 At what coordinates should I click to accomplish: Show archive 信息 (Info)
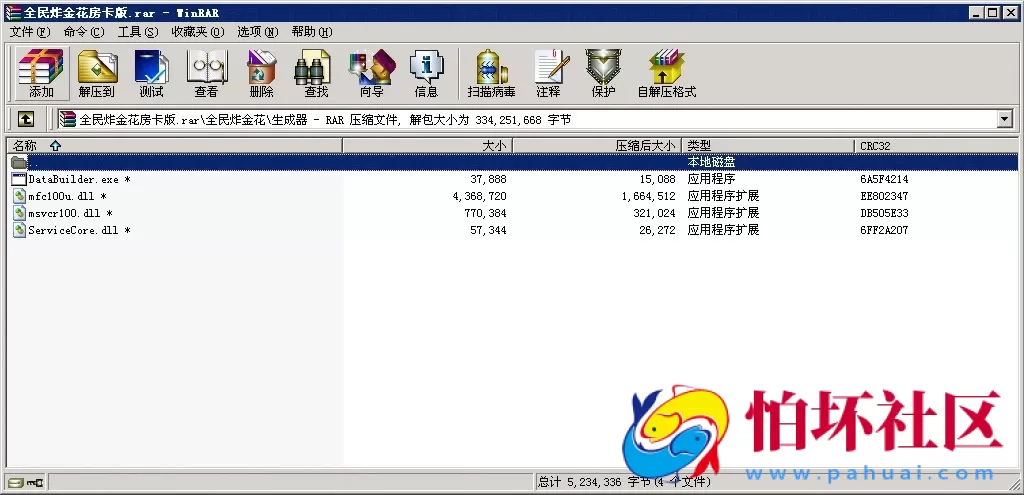click(426, 72)
